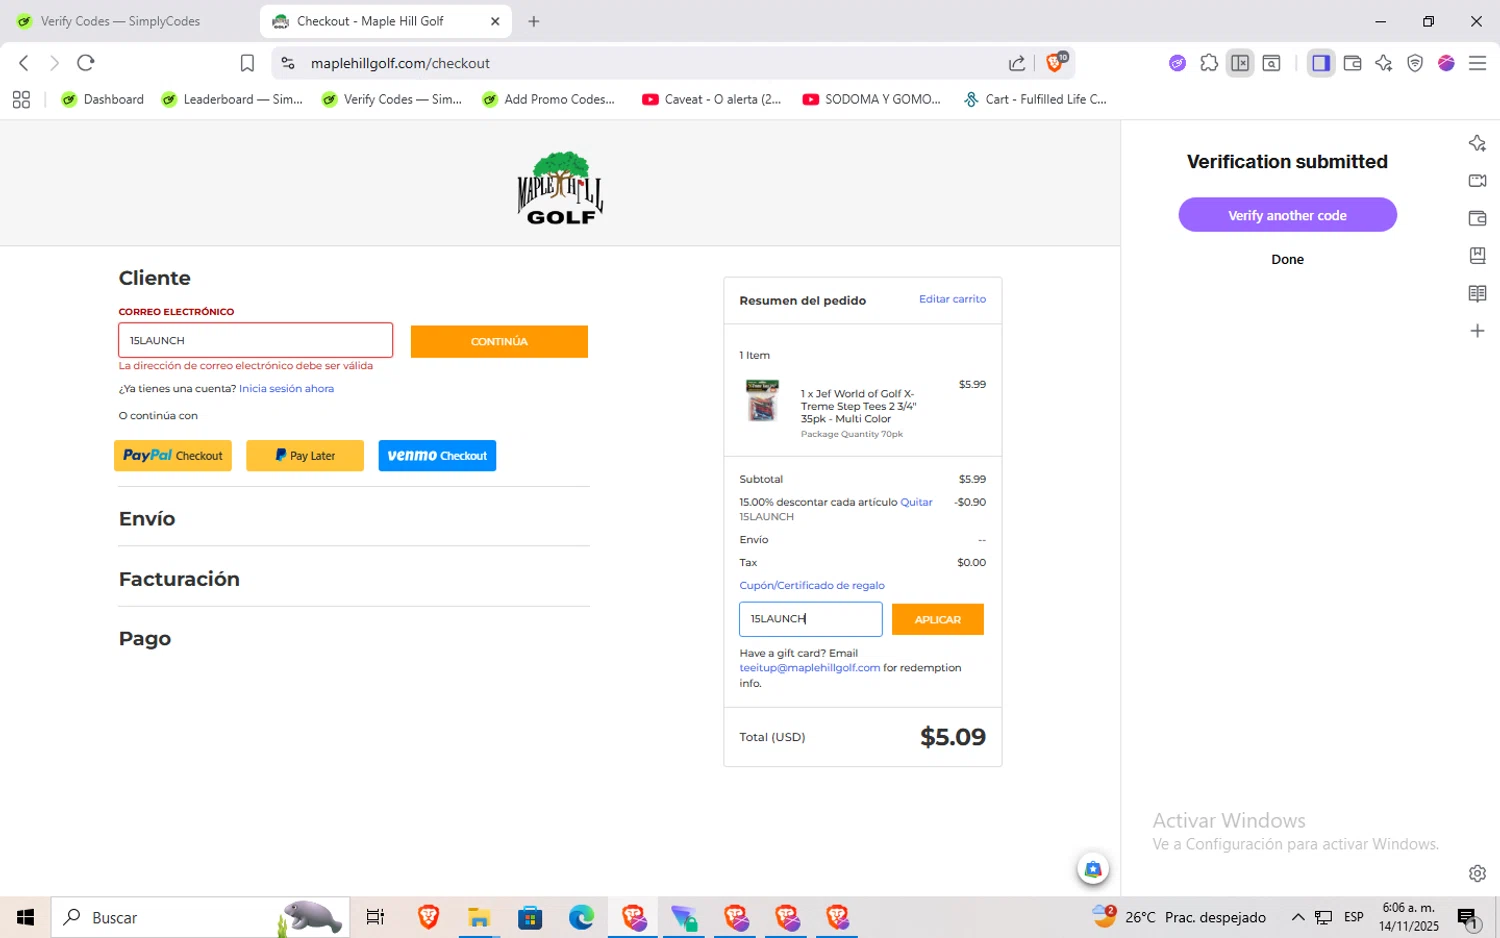This screenshot has height=938, width=1500.
Task: Click the coupon code input field
Action: (810, 619)
